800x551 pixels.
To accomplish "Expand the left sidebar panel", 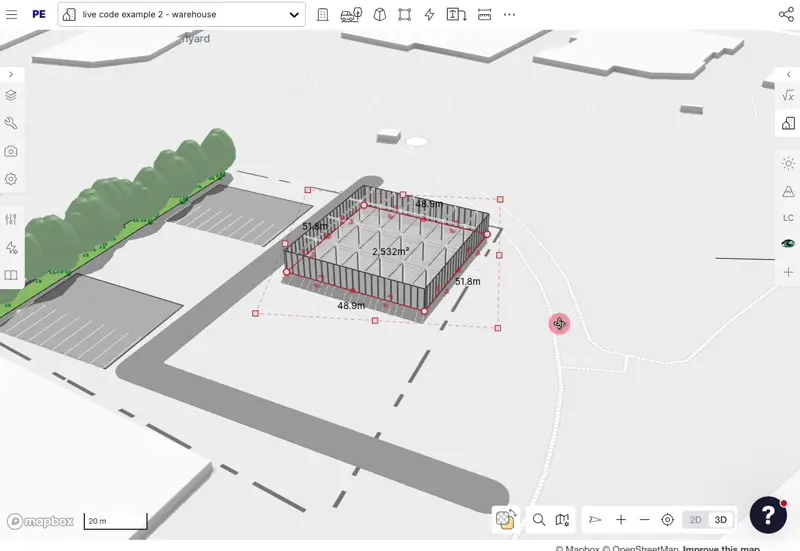I will (x=10, y=74).
